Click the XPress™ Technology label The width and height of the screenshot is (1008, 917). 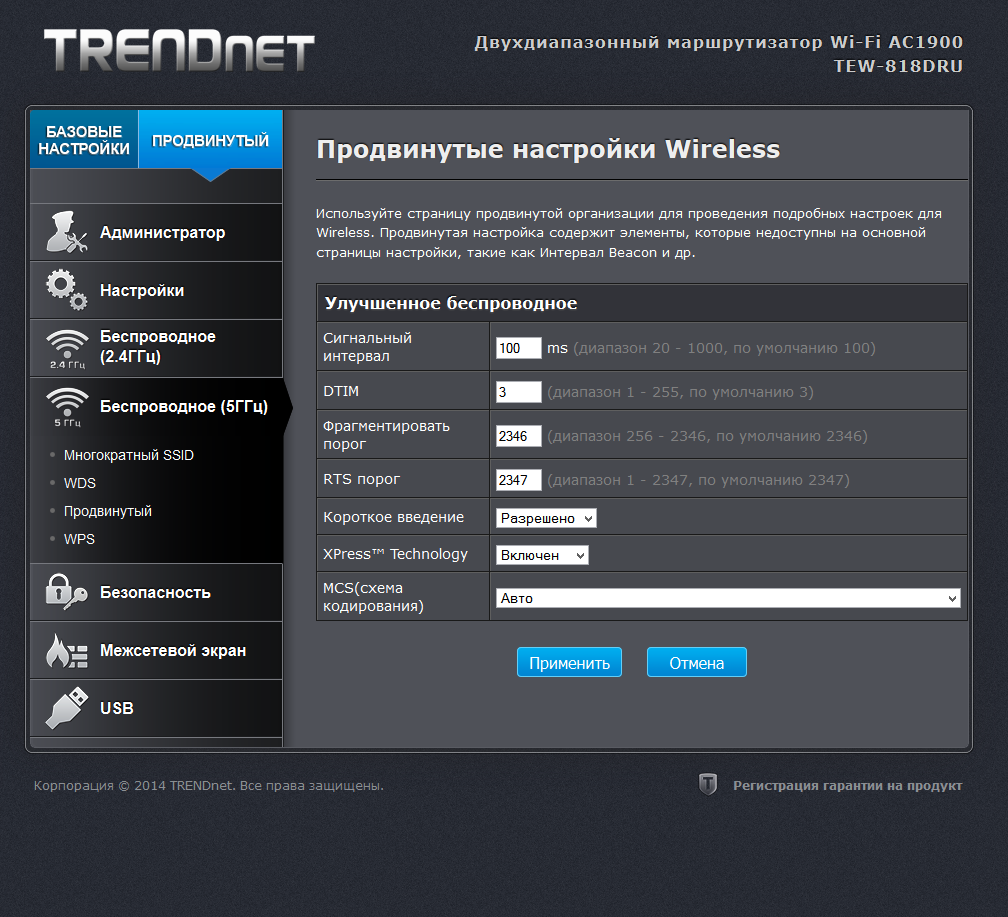395,554
